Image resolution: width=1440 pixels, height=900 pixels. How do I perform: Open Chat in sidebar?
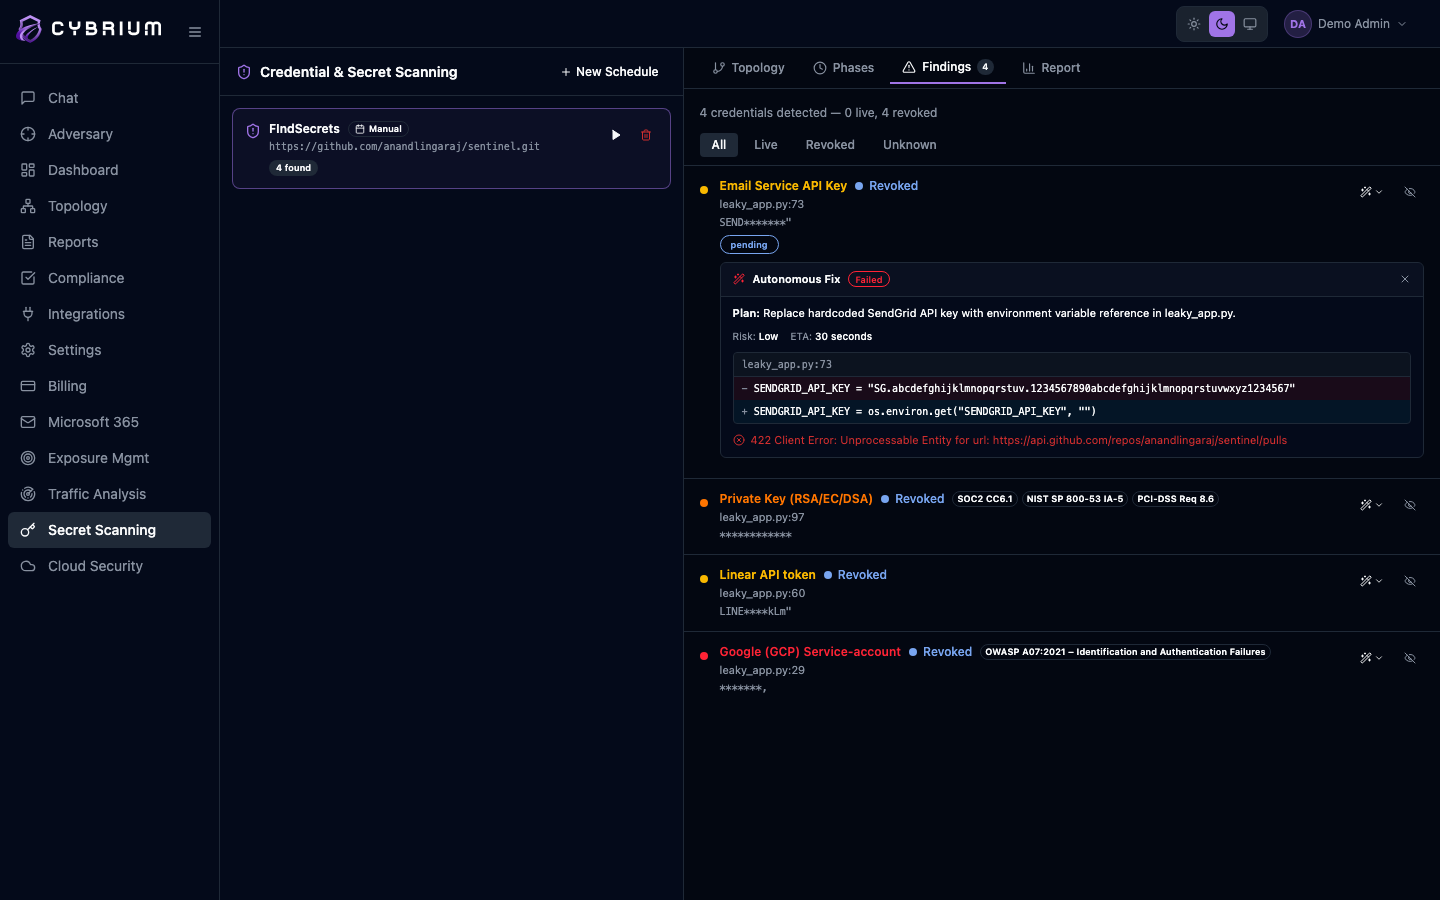(109, 98)
